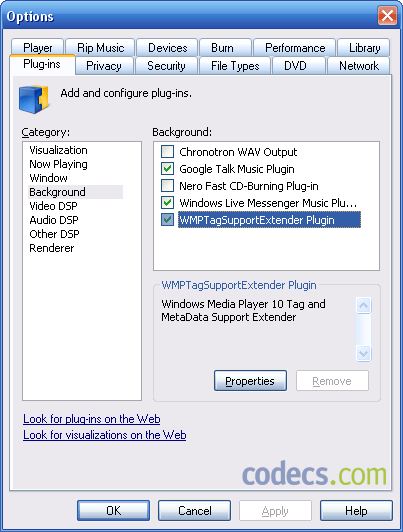Select the Background category

75,192
